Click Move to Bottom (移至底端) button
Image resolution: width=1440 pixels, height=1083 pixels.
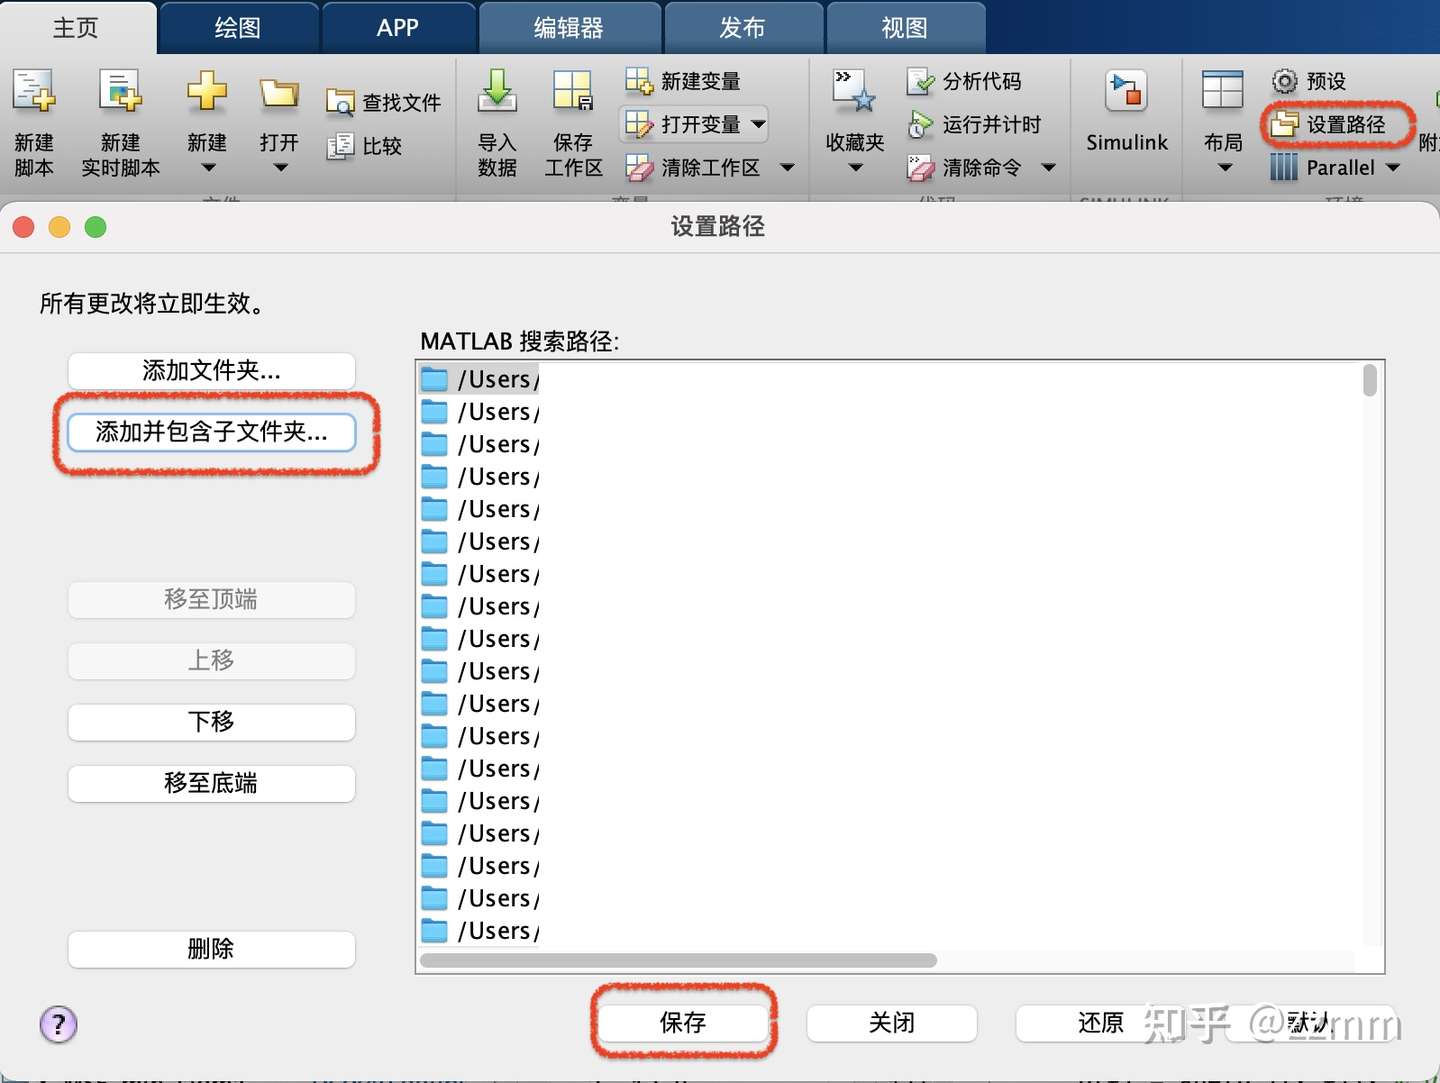coord(211,783)
